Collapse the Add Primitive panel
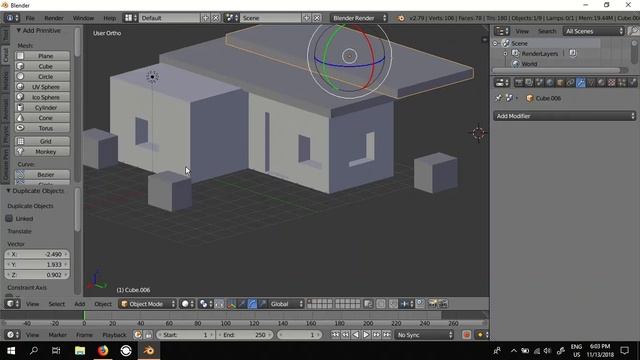 [x=19, y=30]
